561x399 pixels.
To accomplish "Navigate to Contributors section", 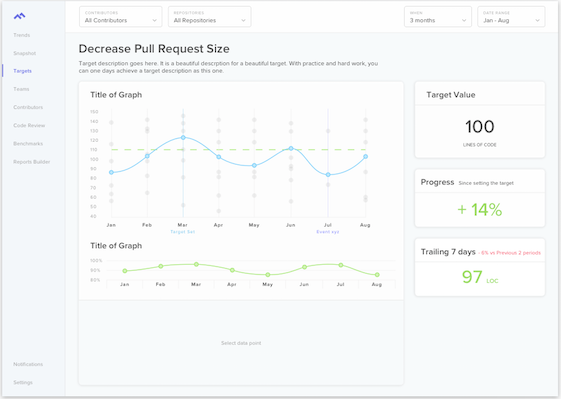I will click(28, 107).
